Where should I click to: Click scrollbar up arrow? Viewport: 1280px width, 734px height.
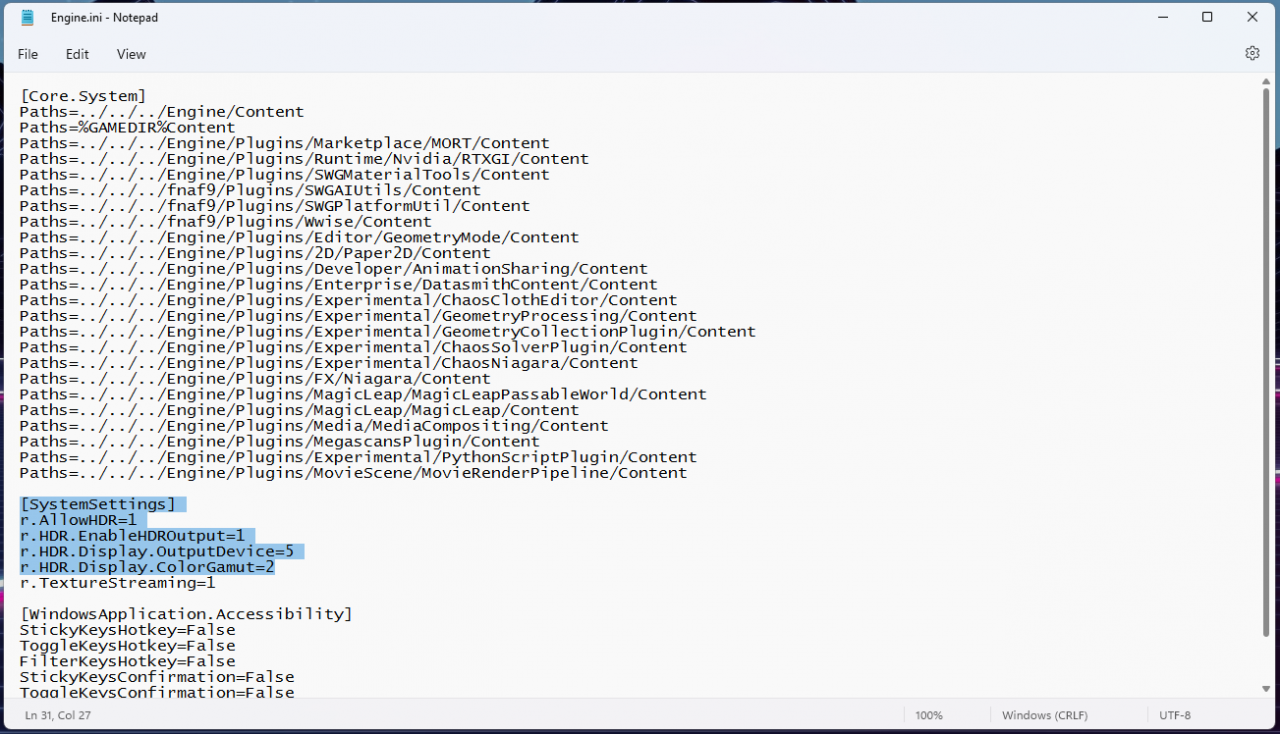pos(1266,83)
